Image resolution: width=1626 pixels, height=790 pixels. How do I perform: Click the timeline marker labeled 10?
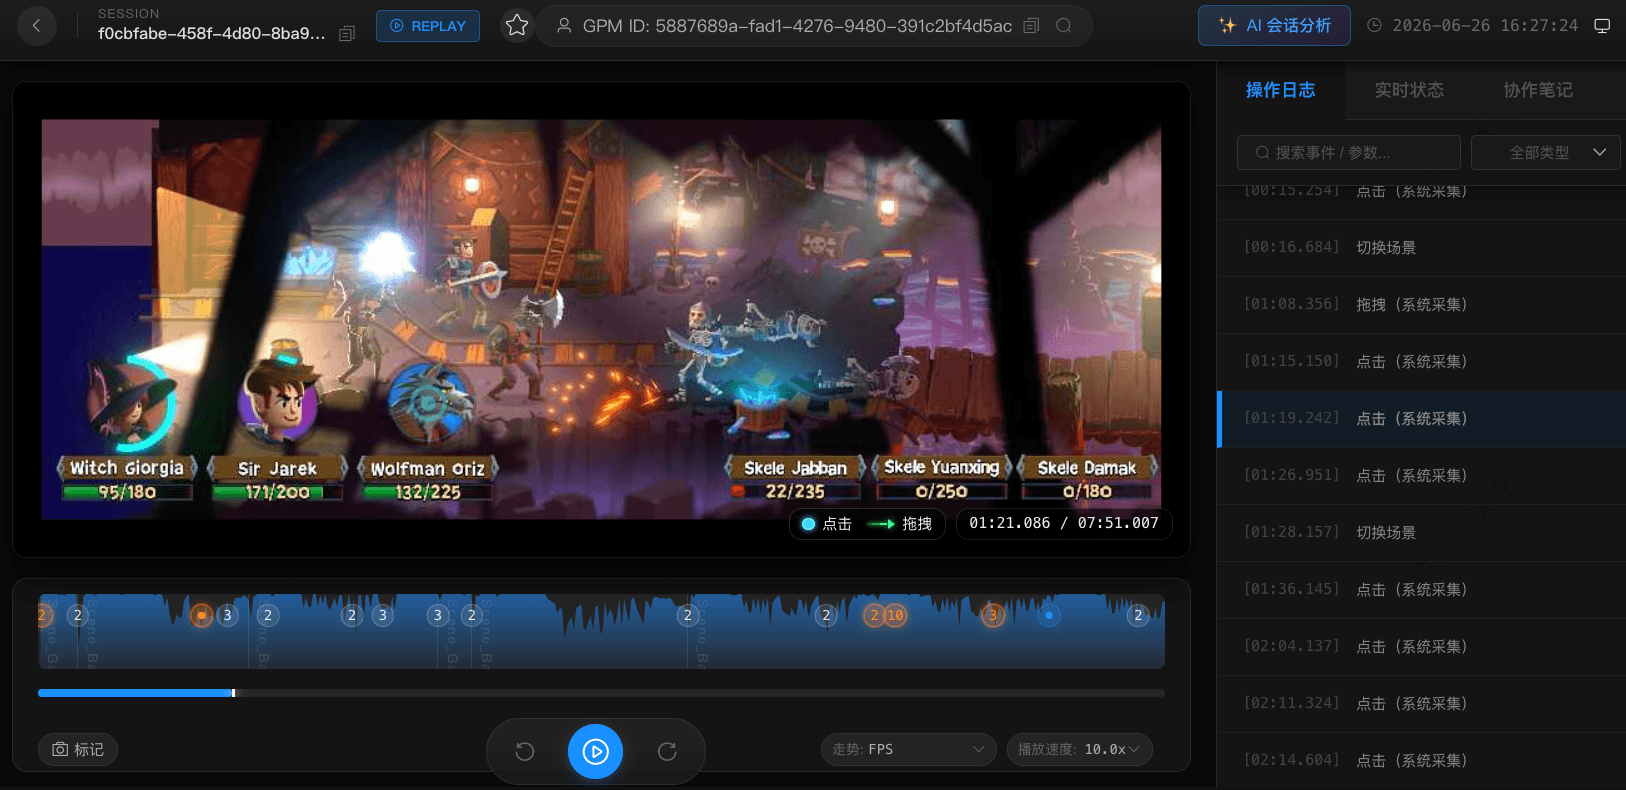[895, 615]
